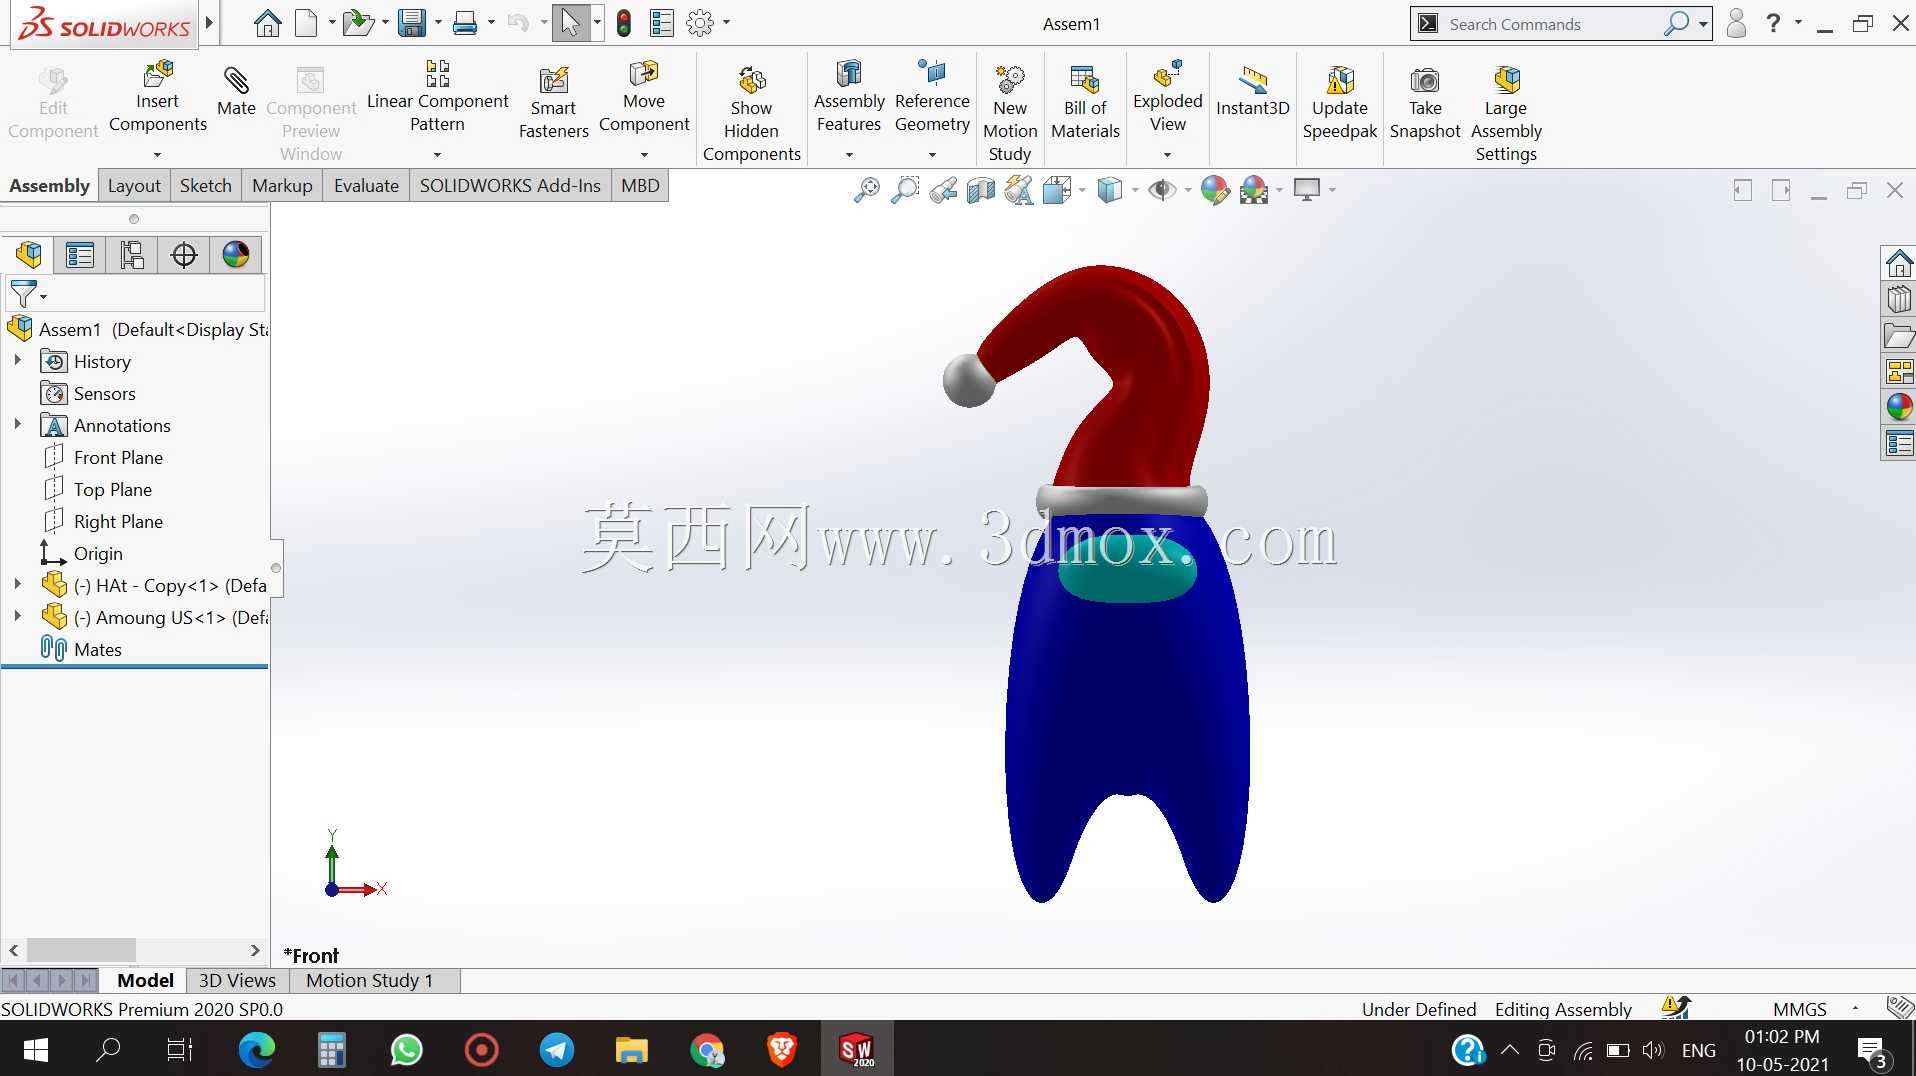
Task: Open Telegram from the taskbar
Action: (557, 1050)
